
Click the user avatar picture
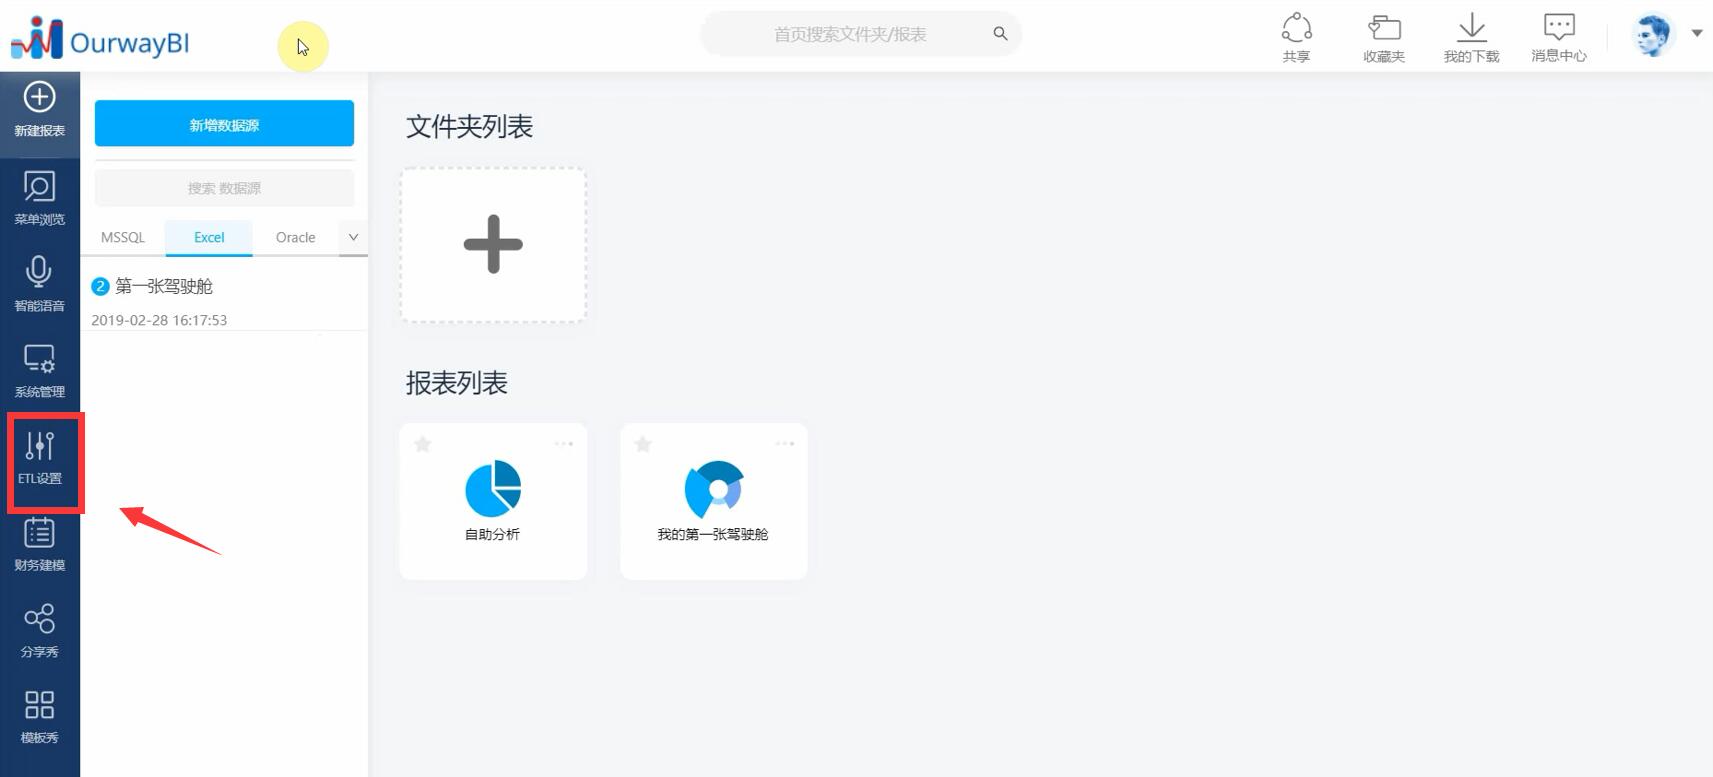[1653, 35]
